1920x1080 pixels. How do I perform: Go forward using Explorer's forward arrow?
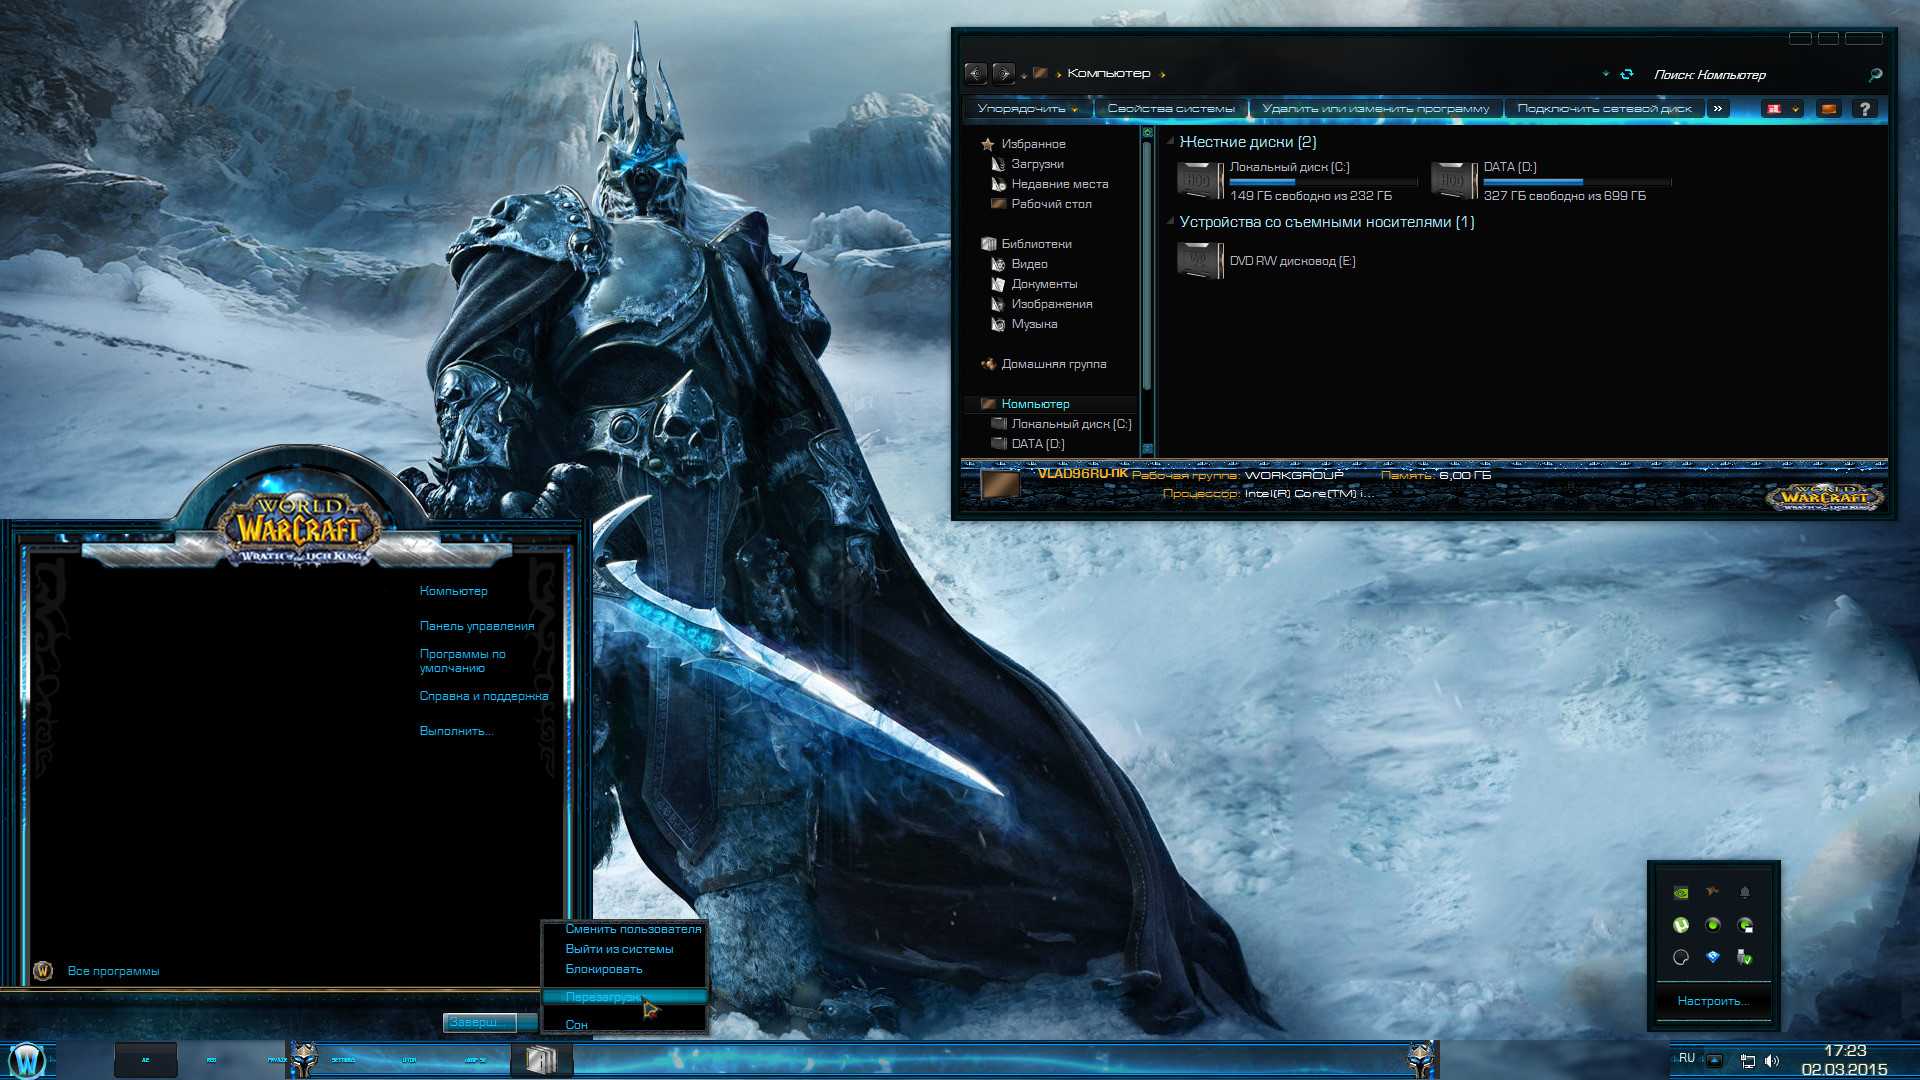click(x=1003, y=73)
